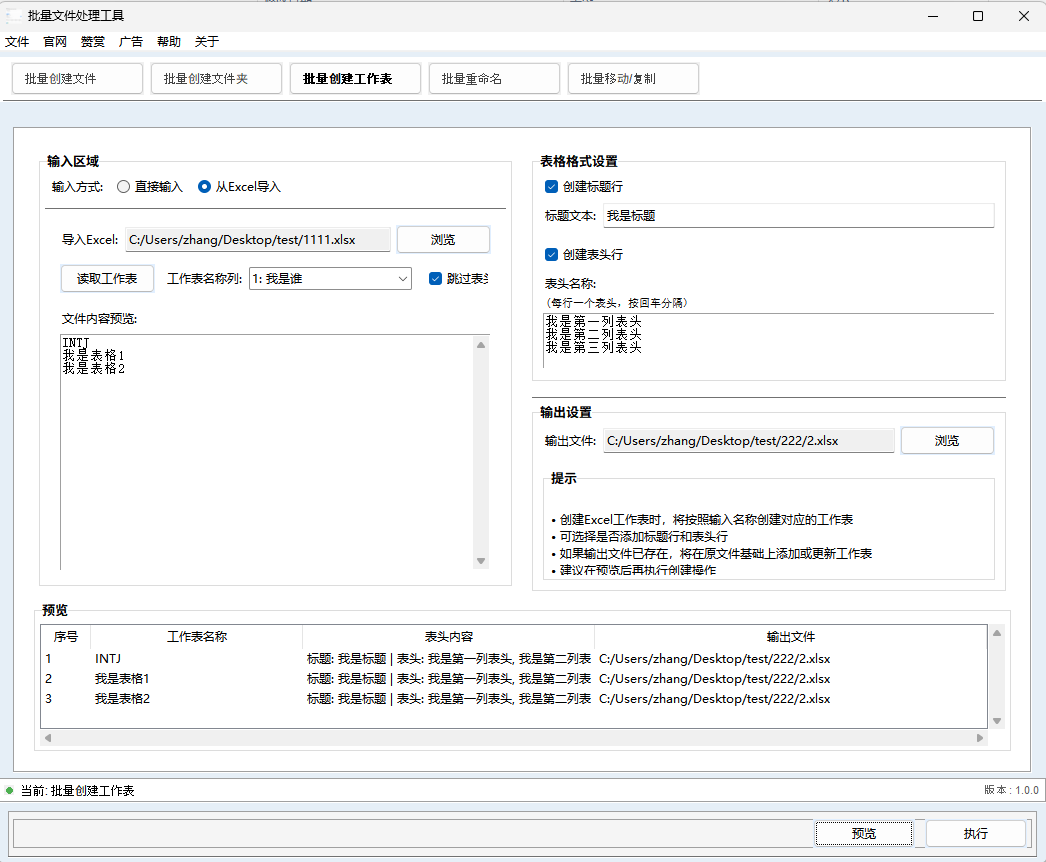
Task: Click the green status indicator at bottom left
Action: click(x=9, y=790)
